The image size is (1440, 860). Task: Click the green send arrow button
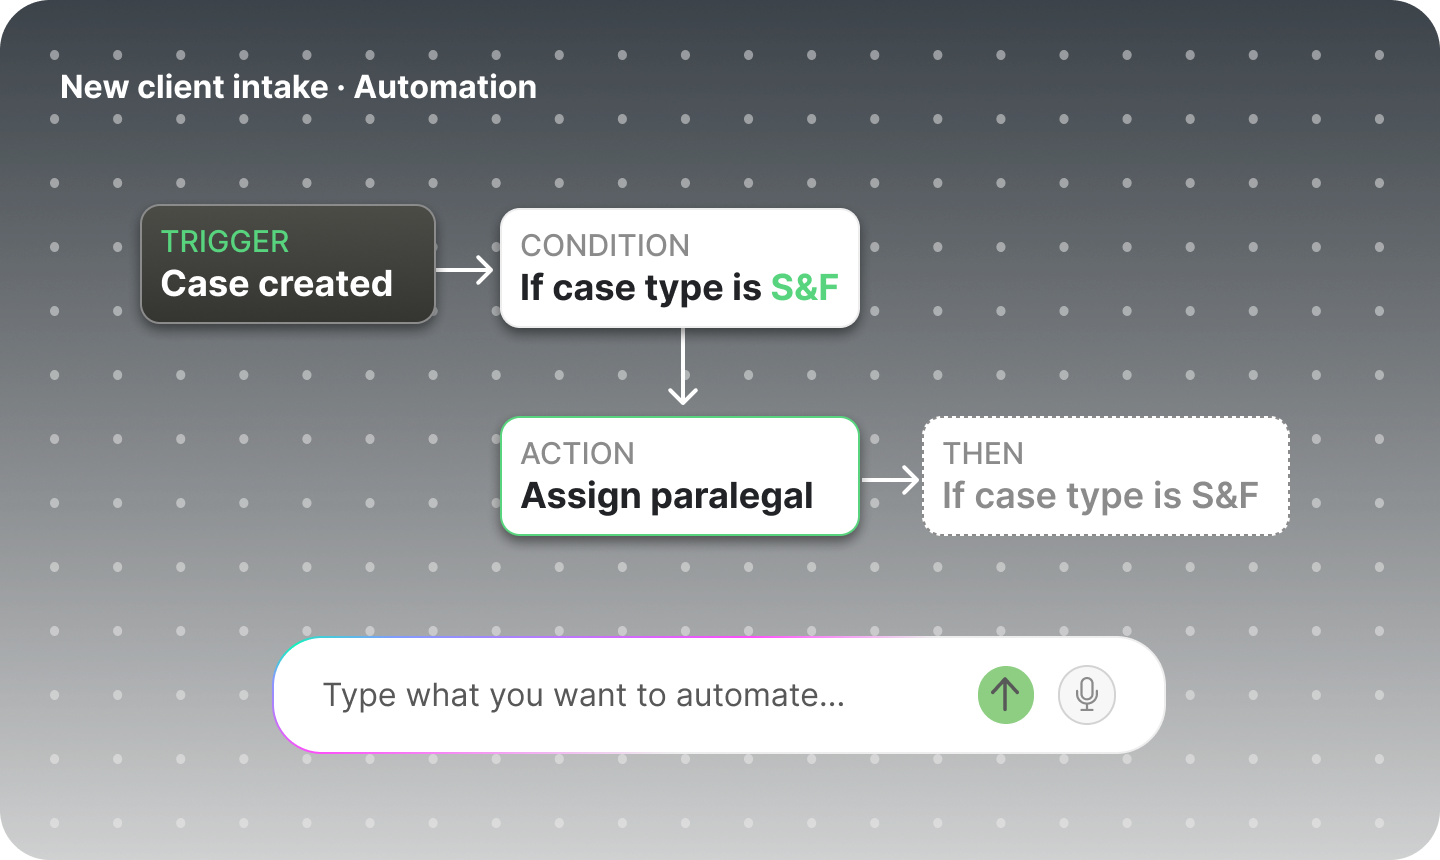pos(1005,695)
